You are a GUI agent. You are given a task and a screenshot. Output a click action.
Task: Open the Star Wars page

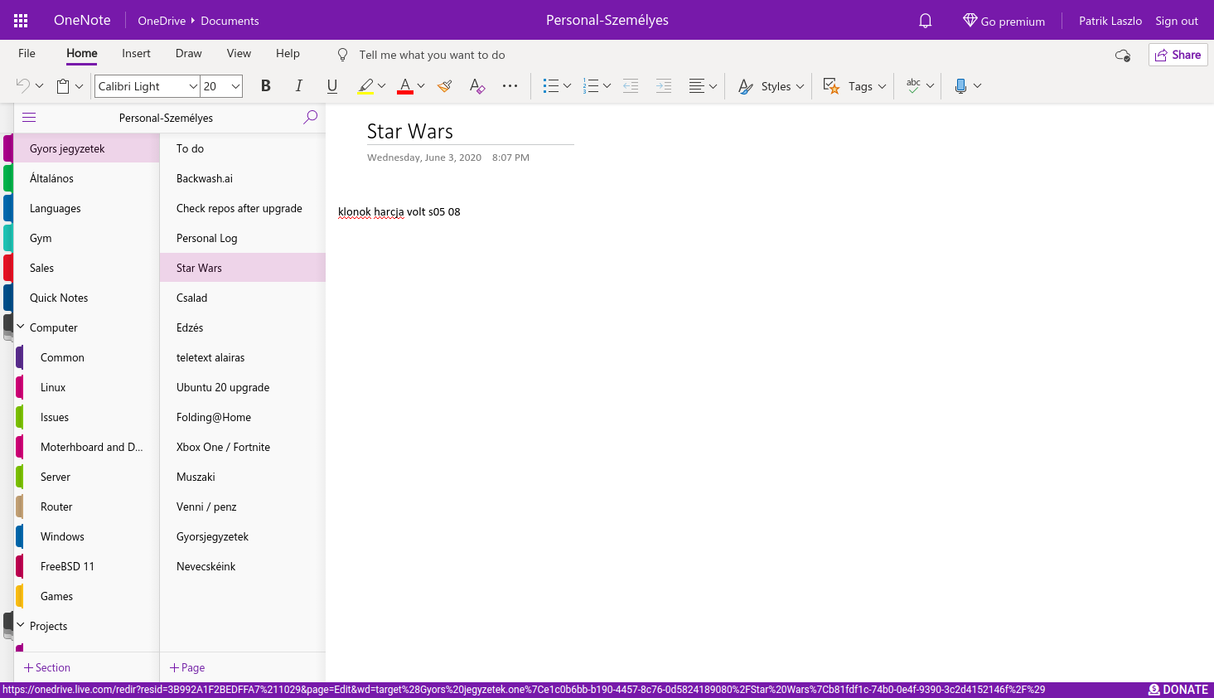pyautogui.click(x=198, y=267)
